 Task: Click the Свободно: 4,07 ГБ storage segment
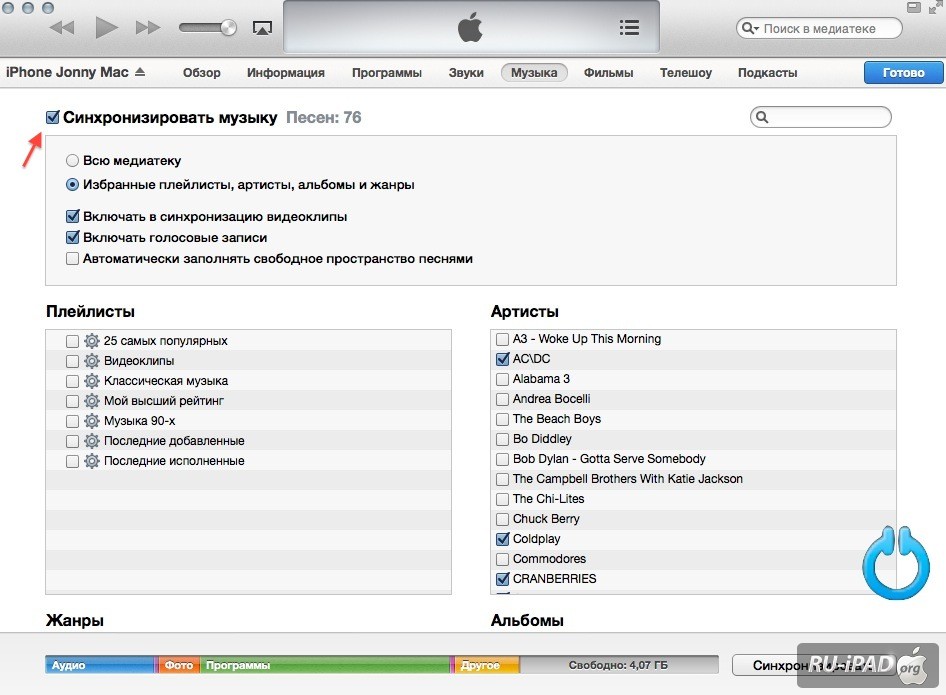click(x=619, y=665)
